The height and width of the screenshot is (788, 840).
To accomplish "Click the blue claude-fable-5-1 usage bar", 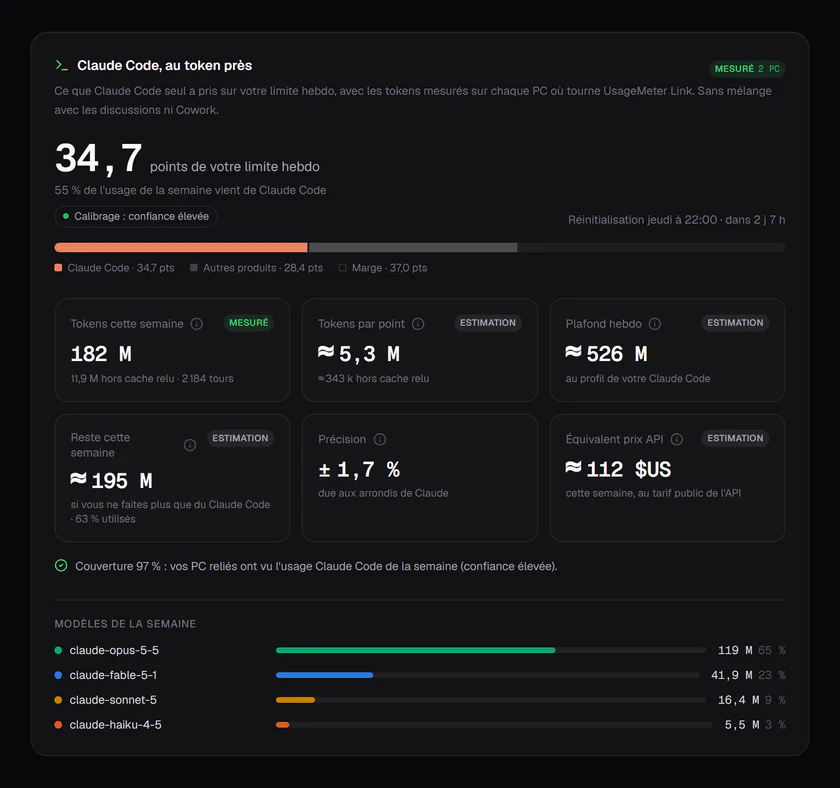I will coord(325,675).
